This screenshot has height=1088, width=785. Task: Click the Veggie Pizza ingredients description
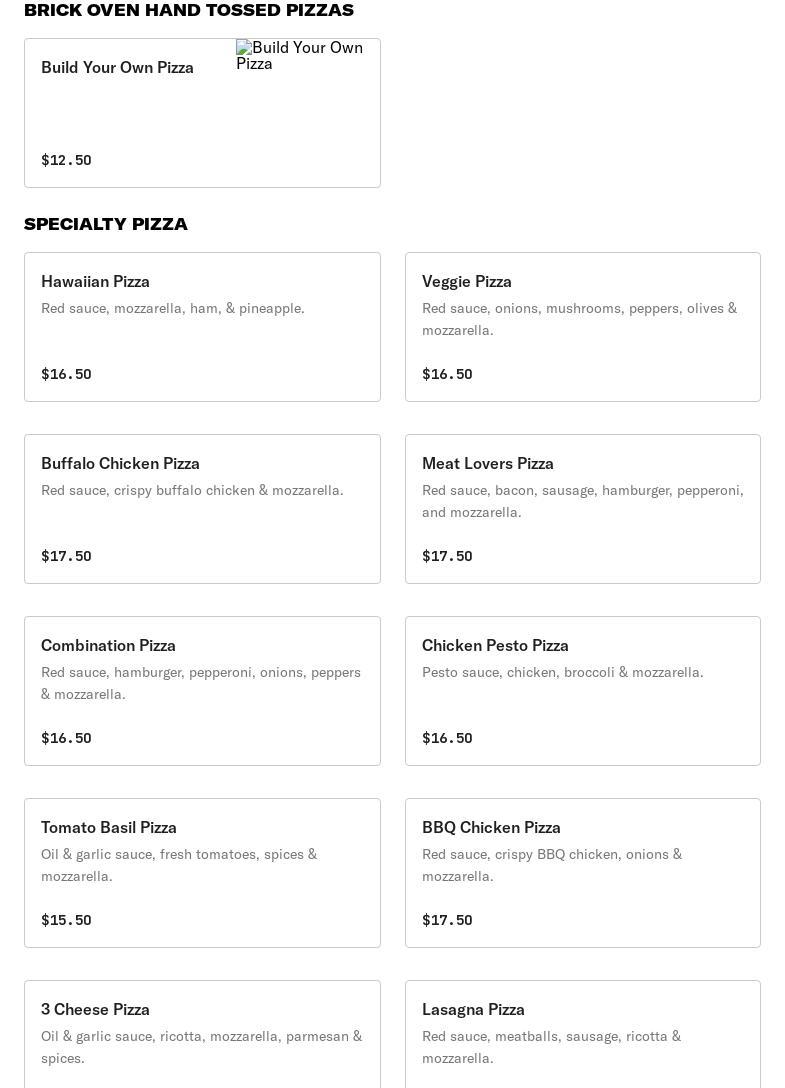point(579,319)
